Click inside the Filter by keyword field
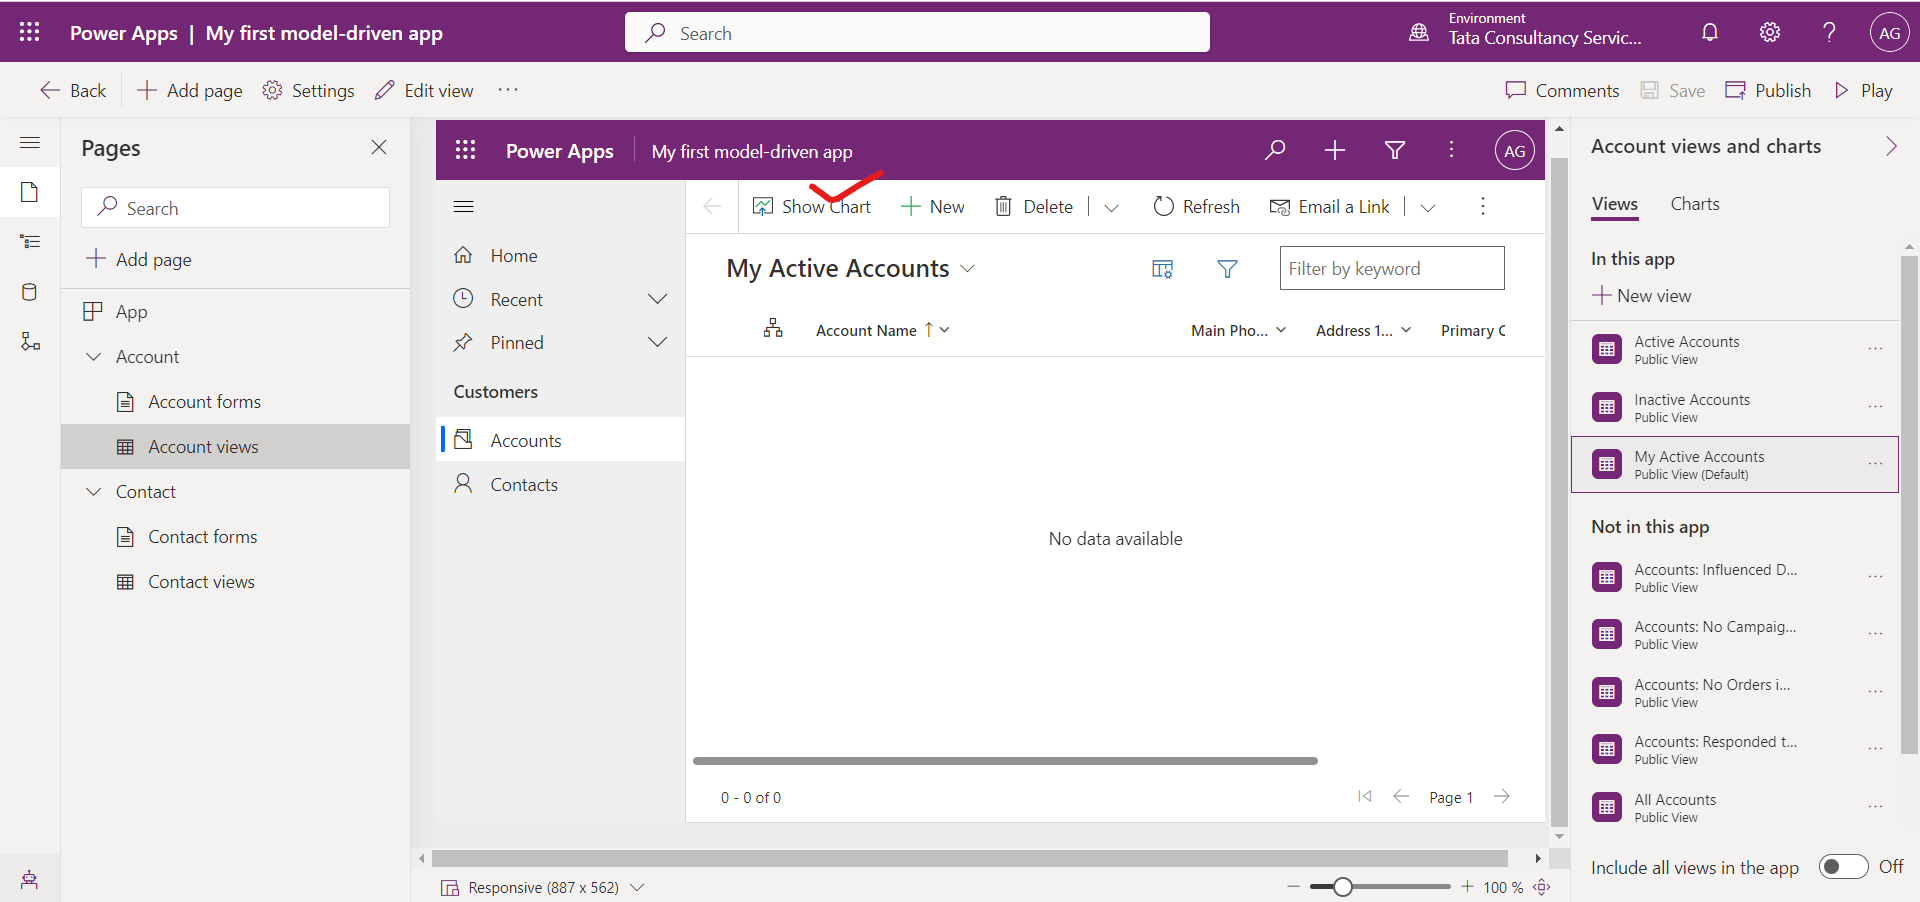 (1391, 268)
